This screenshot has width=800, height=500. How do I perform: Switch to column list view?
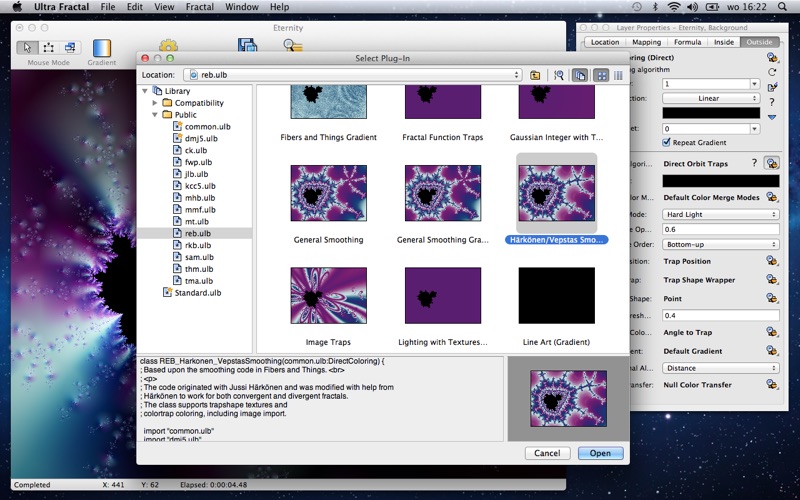pyautogui.click(x=618, y=75)
